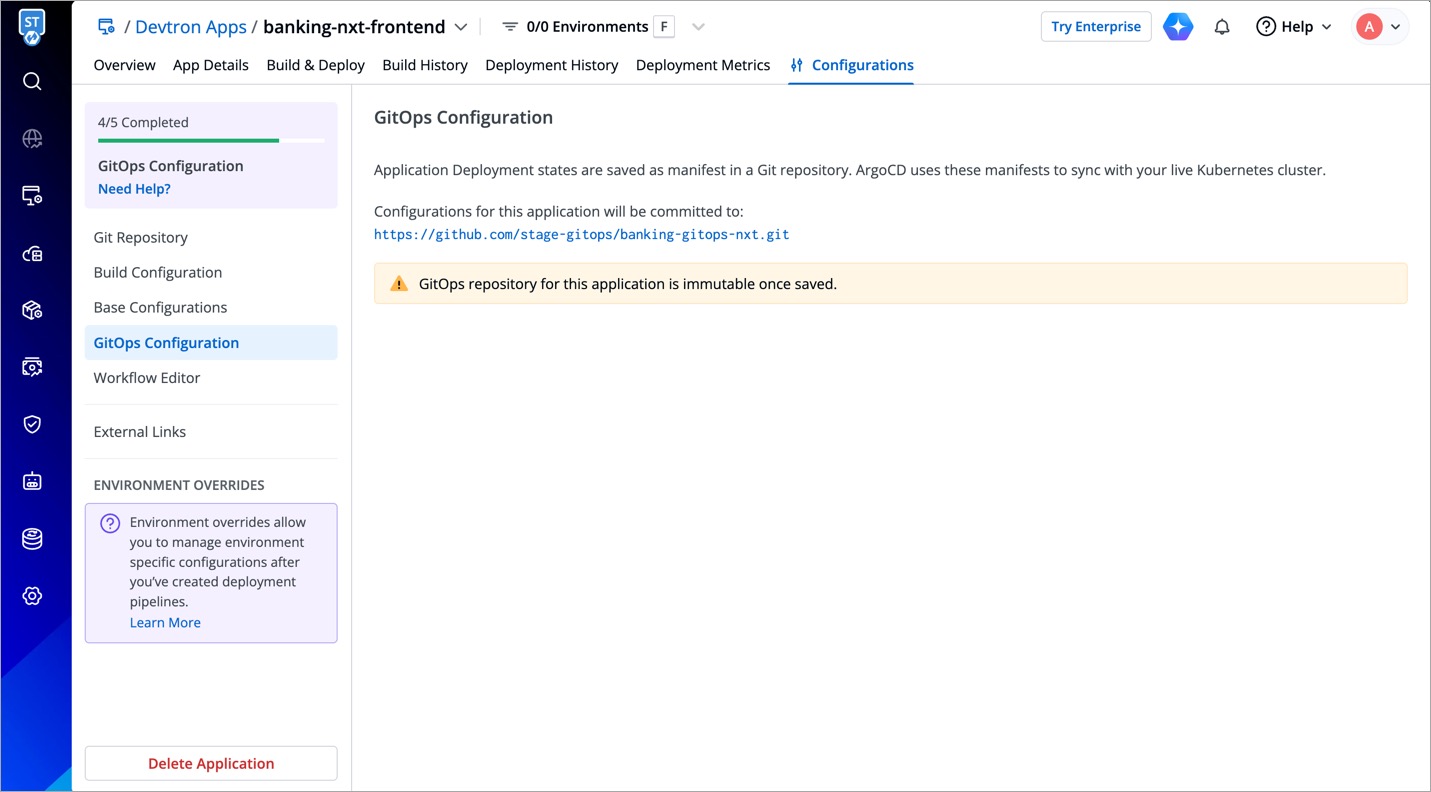Click the Try Enterprise button
The height and width of the screenshot is (792, 1431).
pos(1096,27)
